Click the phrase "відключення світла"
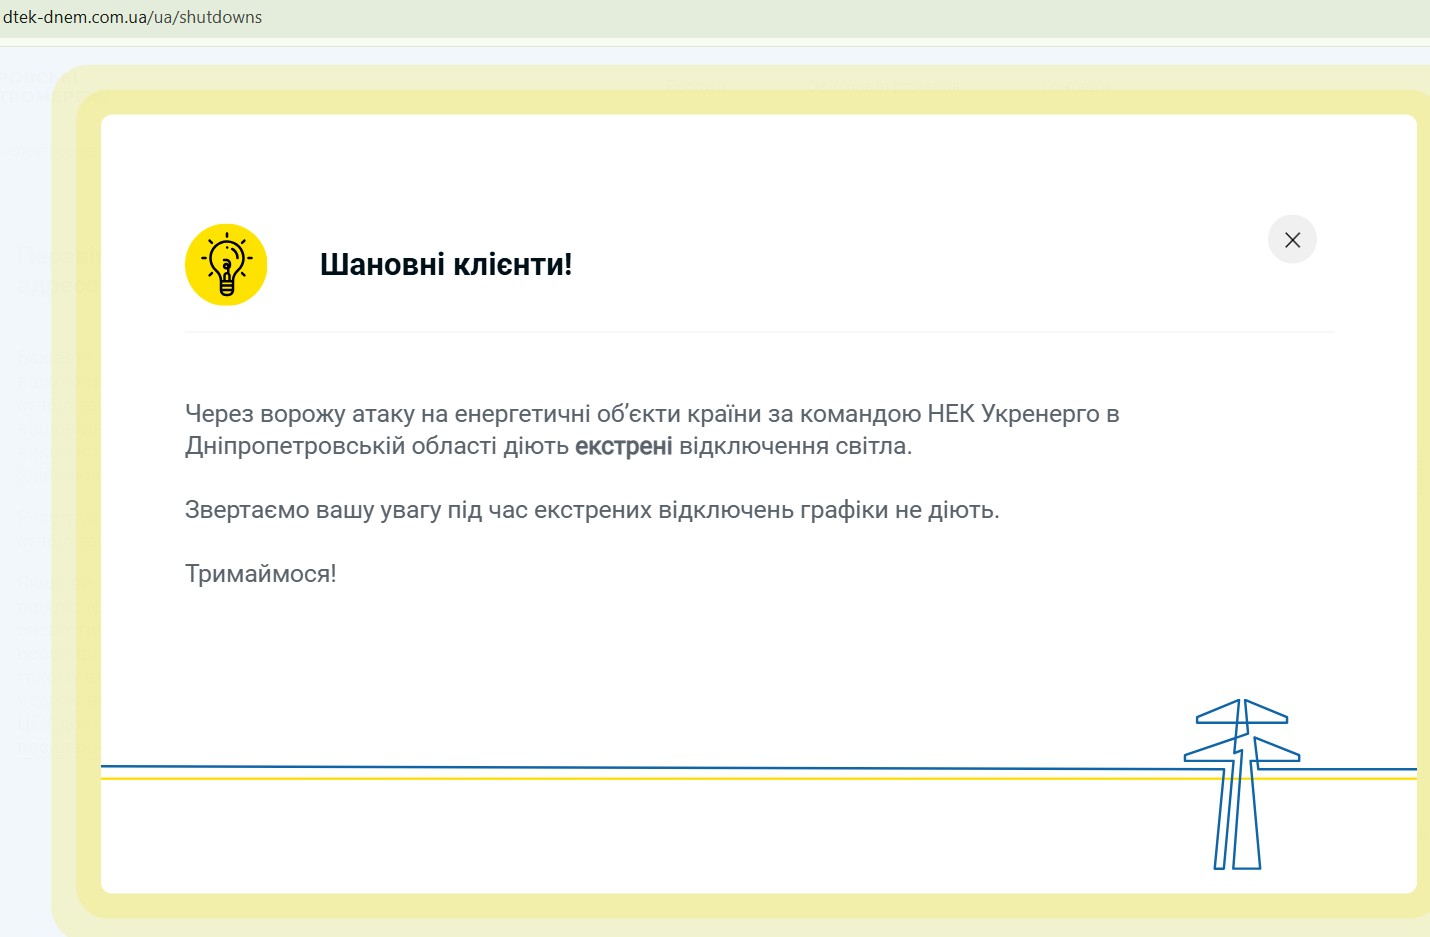 795,446
